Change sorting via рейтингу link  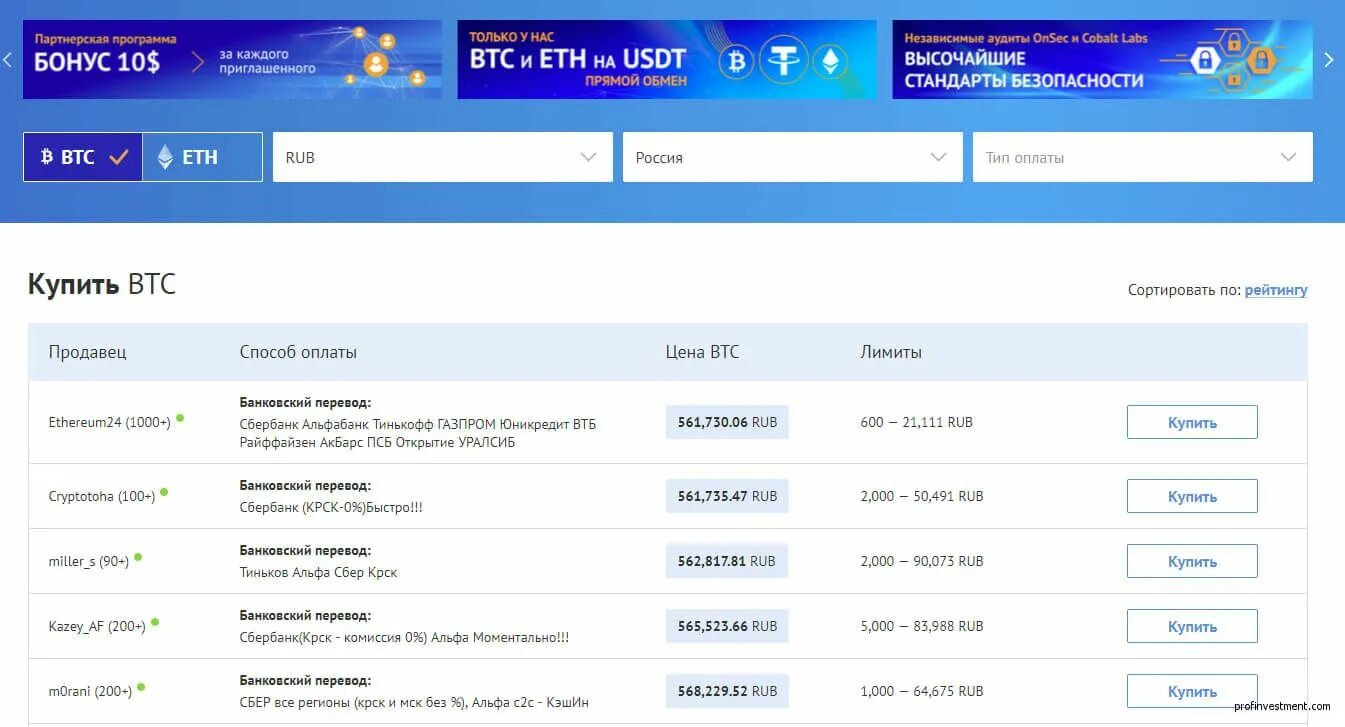coord(1276,290)
